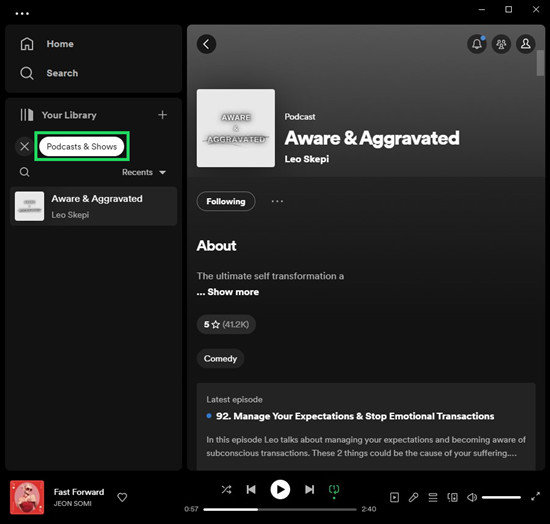This screenshot has height=524, width=550.
Task: Open Now Playing view icon
Action: (394, 497)
